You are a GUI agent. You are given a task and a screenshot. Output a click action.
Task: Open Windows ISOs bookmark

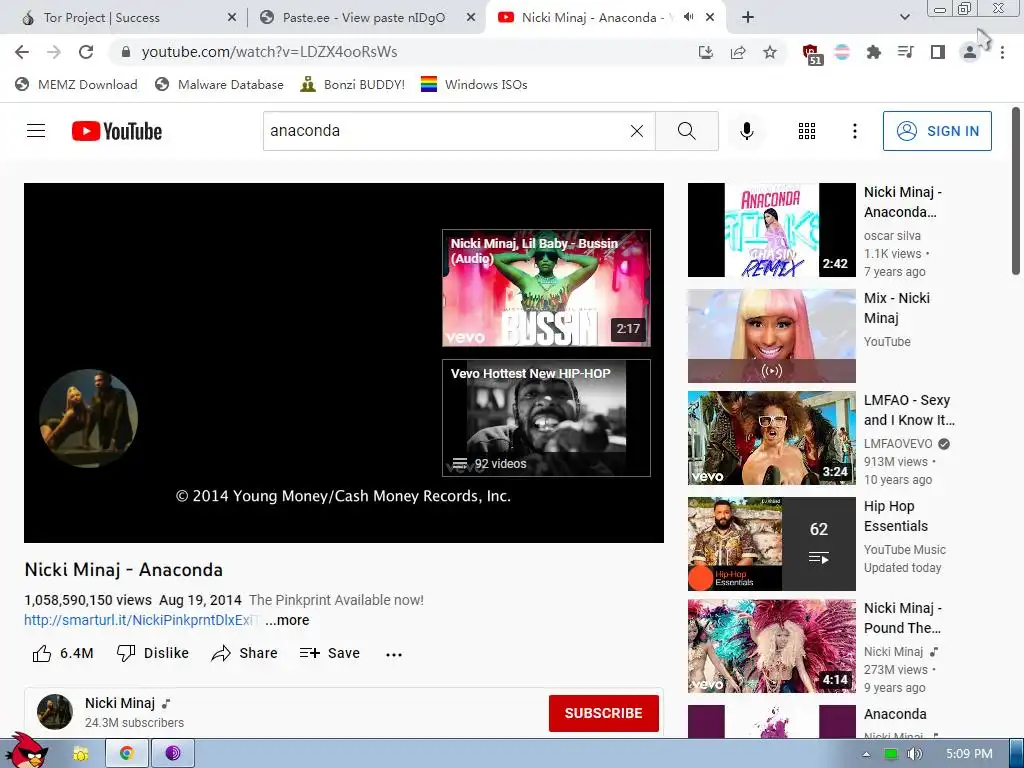click(x=474, y=85)
